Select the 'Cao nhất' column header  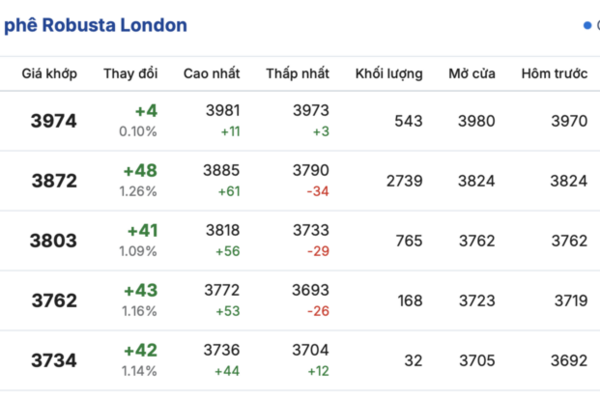click(211, 74)
